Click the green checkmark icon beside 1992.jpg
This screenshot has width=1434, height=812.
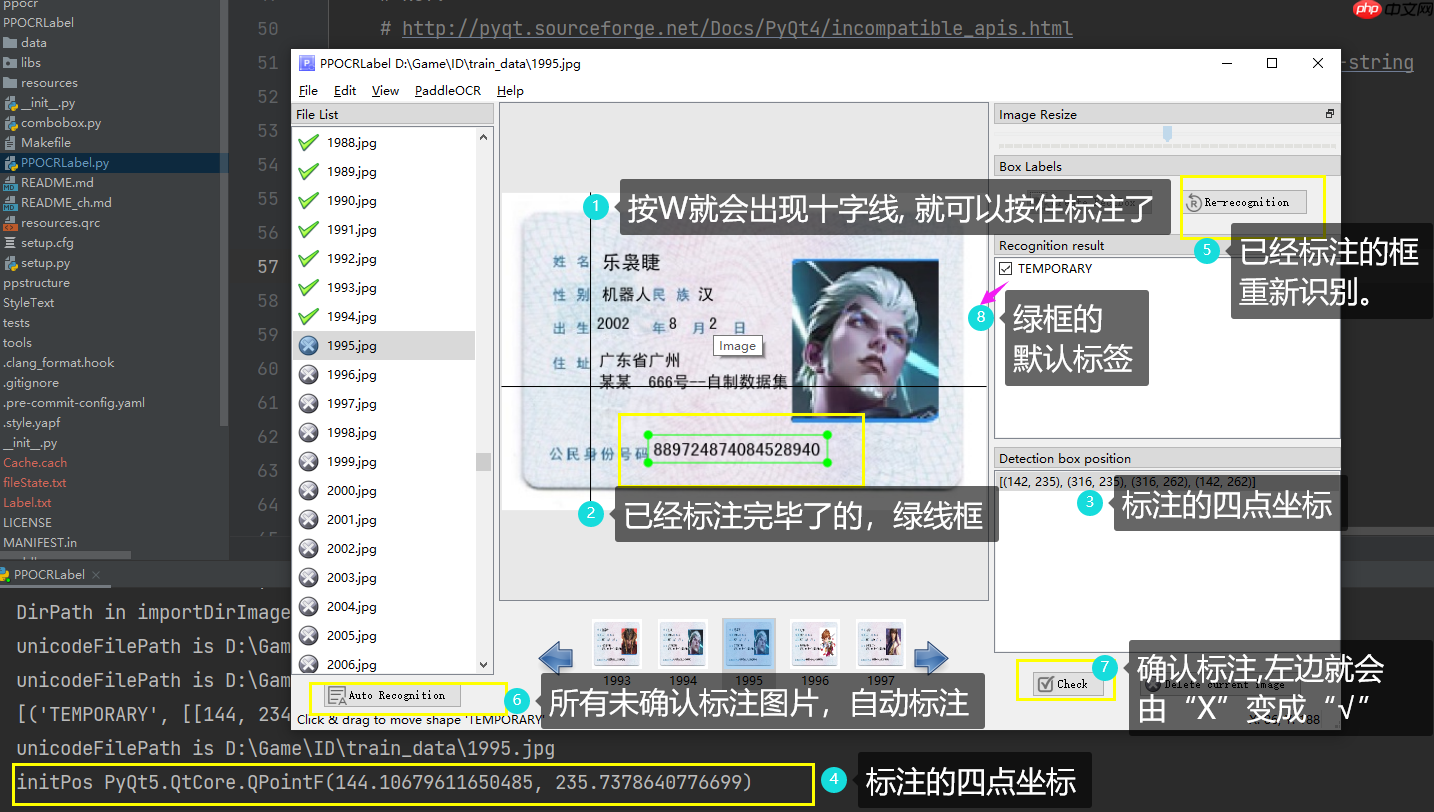coord(309,259)
